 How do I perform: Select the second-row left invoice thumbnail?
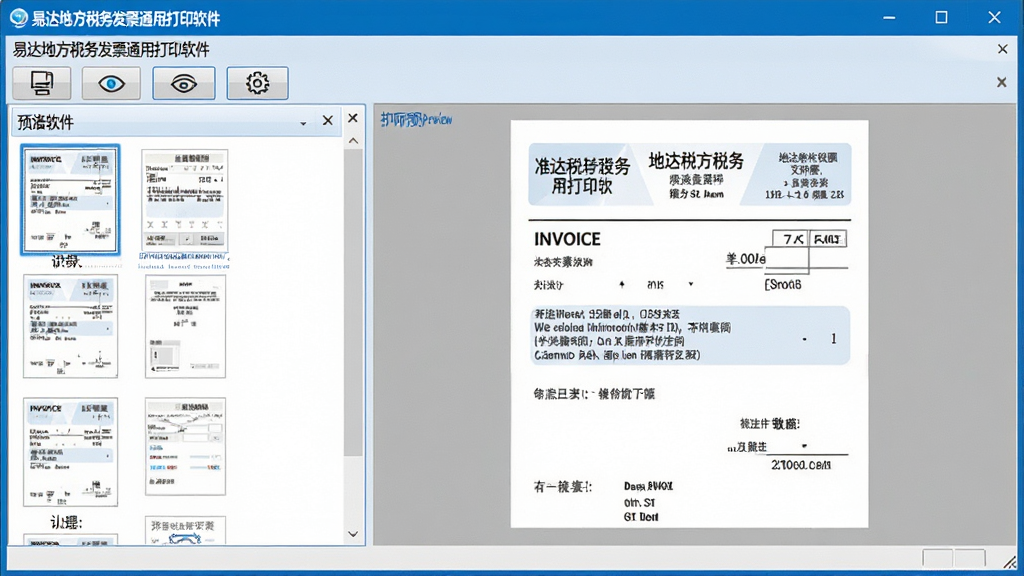[71, 327]
